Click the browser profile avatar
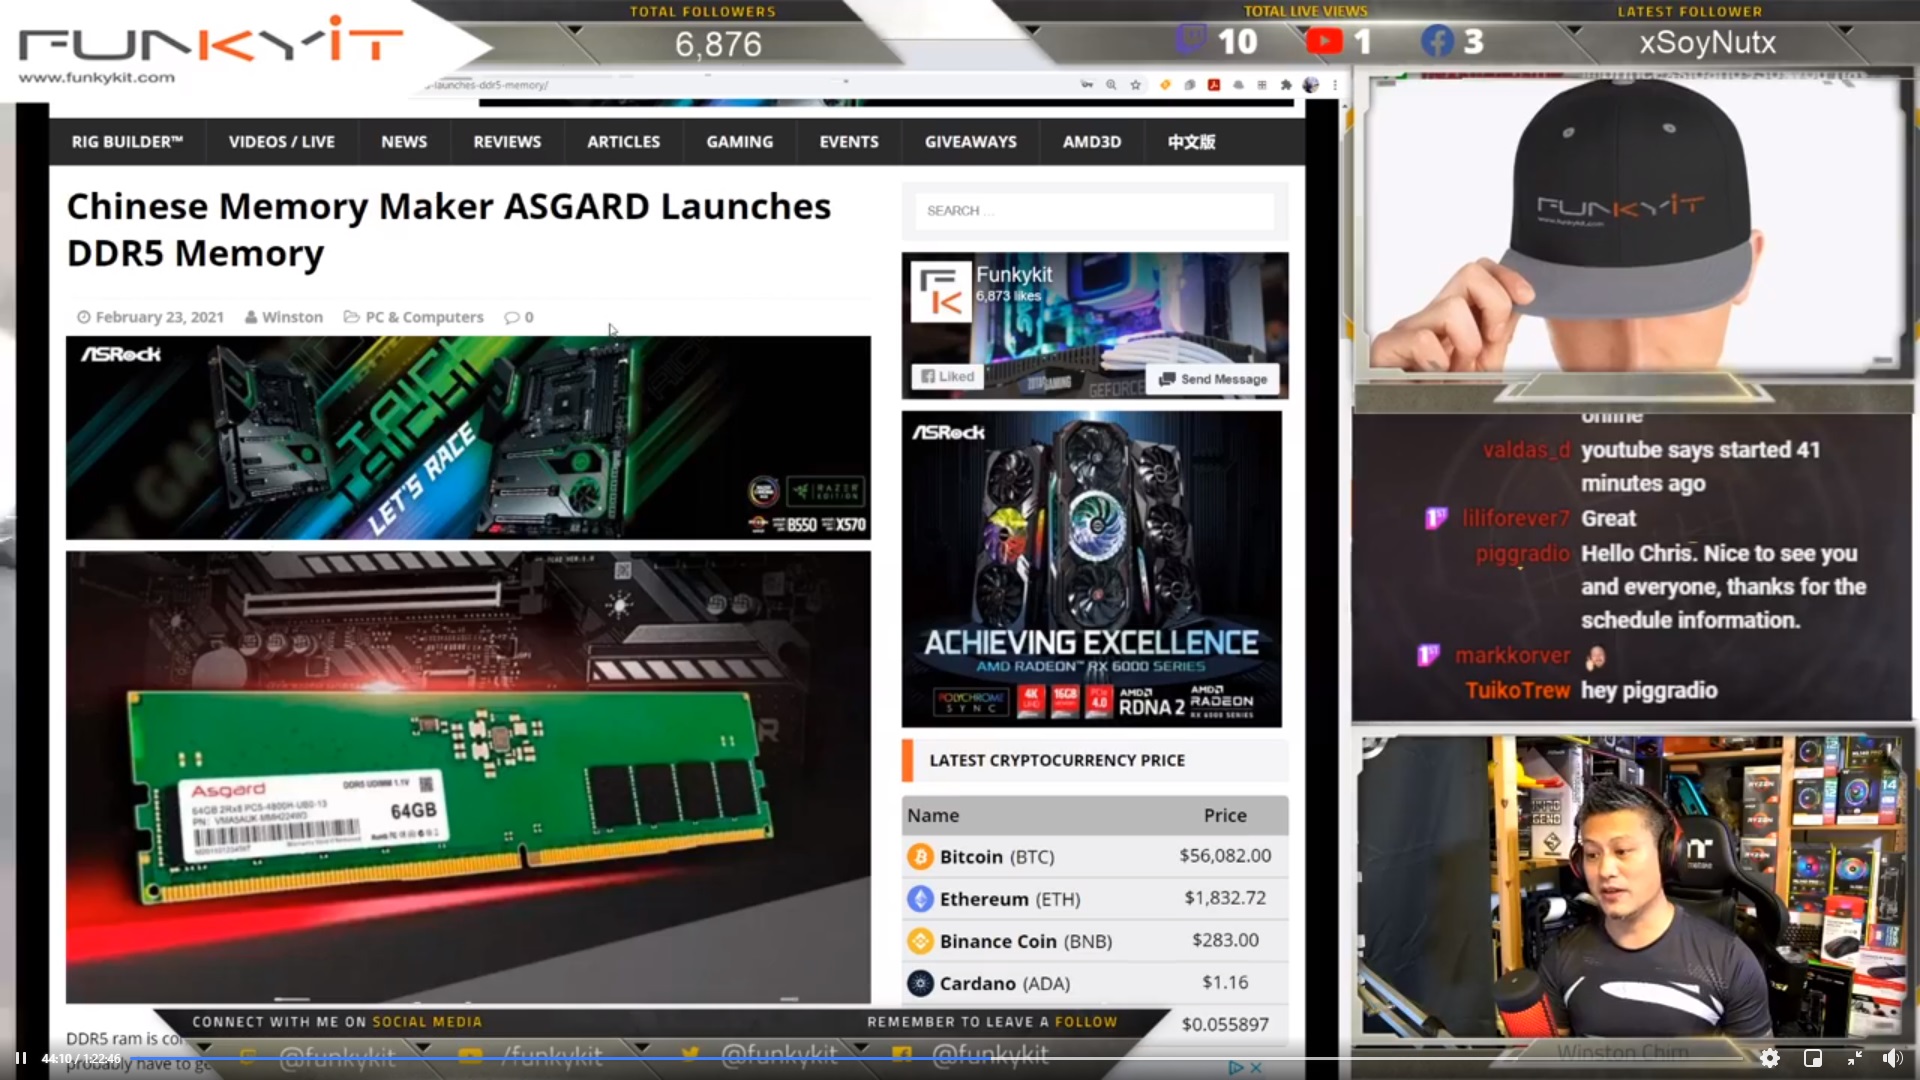1920x1080 pixels. pos(1311,85)
